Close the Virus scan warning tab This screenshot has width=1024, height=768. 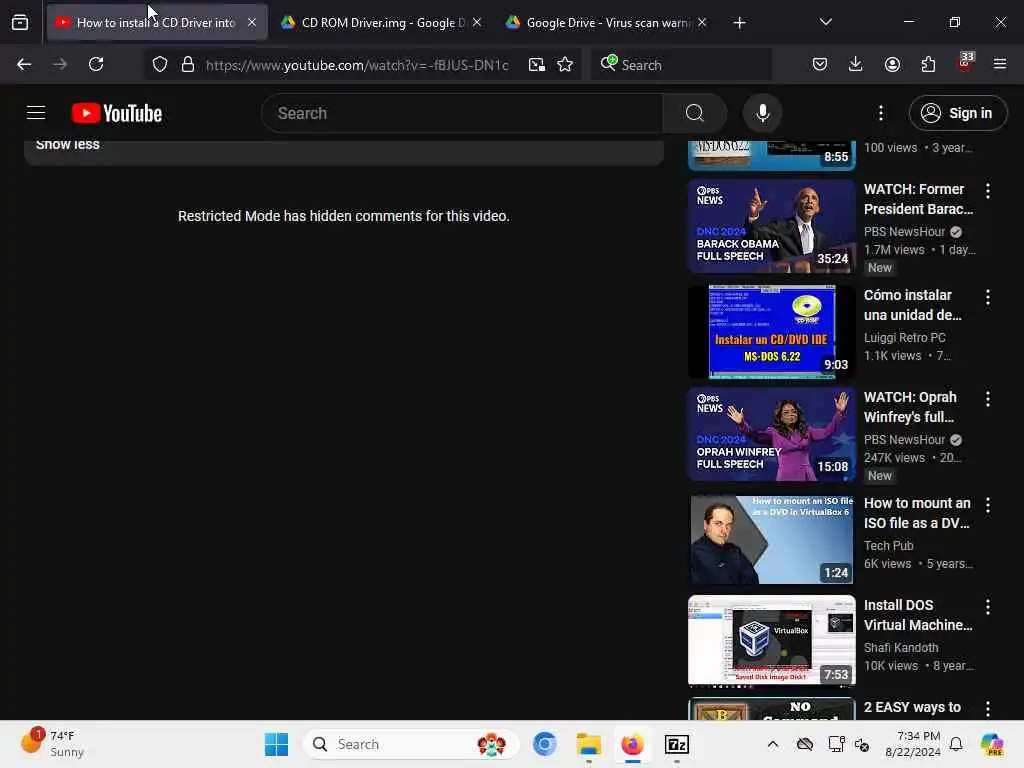pyautogui.click(x=702, y=22)
